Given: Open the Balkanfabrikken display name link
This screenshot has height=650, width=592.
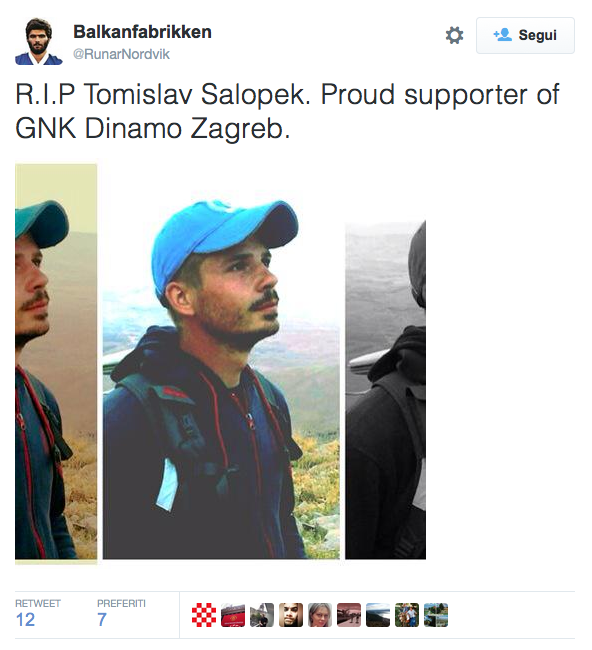Looking at the screenshot, I should [x=142, y=32].
